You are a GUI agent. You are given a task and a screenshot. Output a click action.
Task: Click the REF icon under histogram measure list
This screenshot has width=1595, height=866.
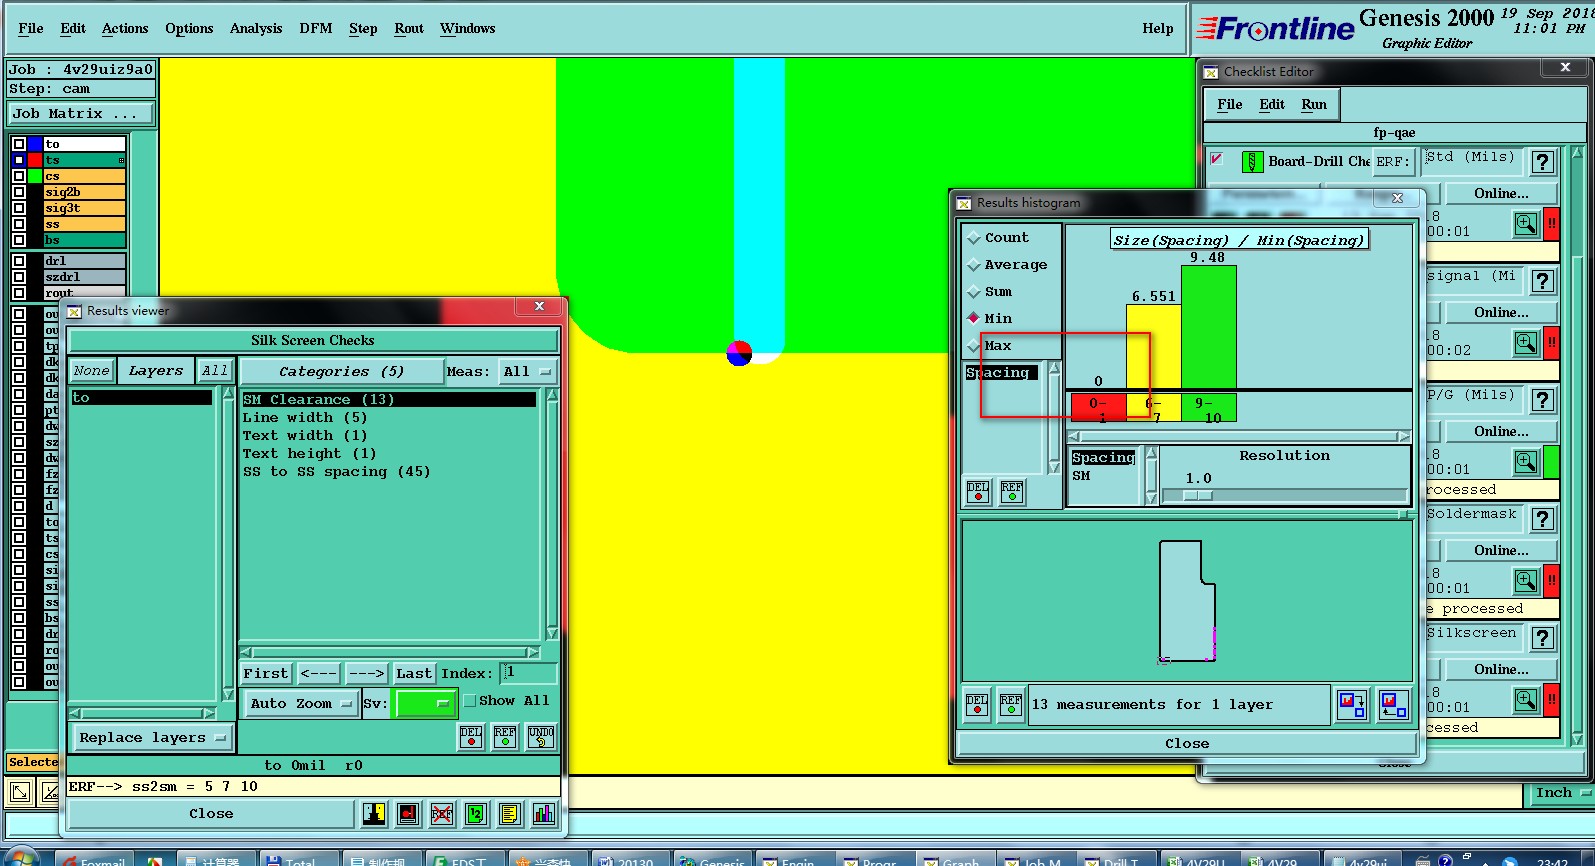[x=1012, y=492]
